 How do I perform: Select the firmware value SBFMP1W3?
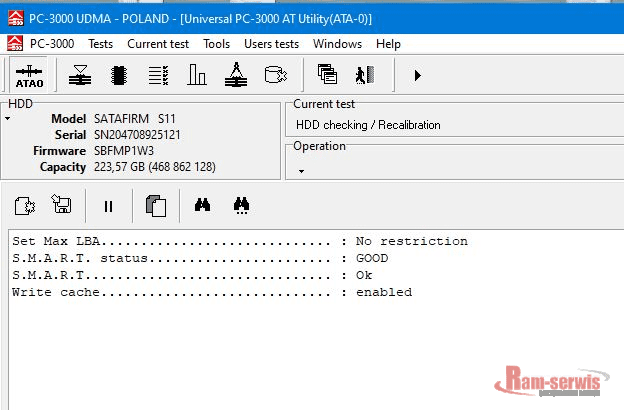click(124, 151)
